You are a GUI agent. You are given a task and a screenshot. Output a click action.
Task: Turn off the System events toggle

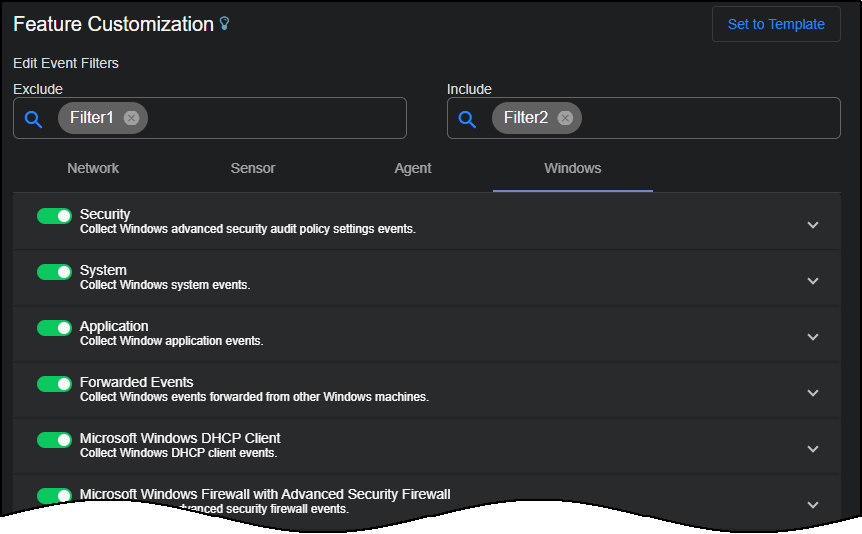54,272
